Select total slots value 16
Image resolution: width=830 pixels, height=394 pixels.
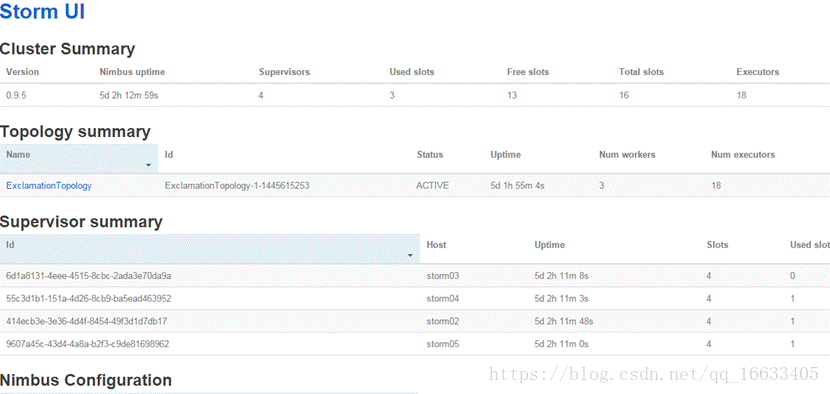click(x=624, y=96)
